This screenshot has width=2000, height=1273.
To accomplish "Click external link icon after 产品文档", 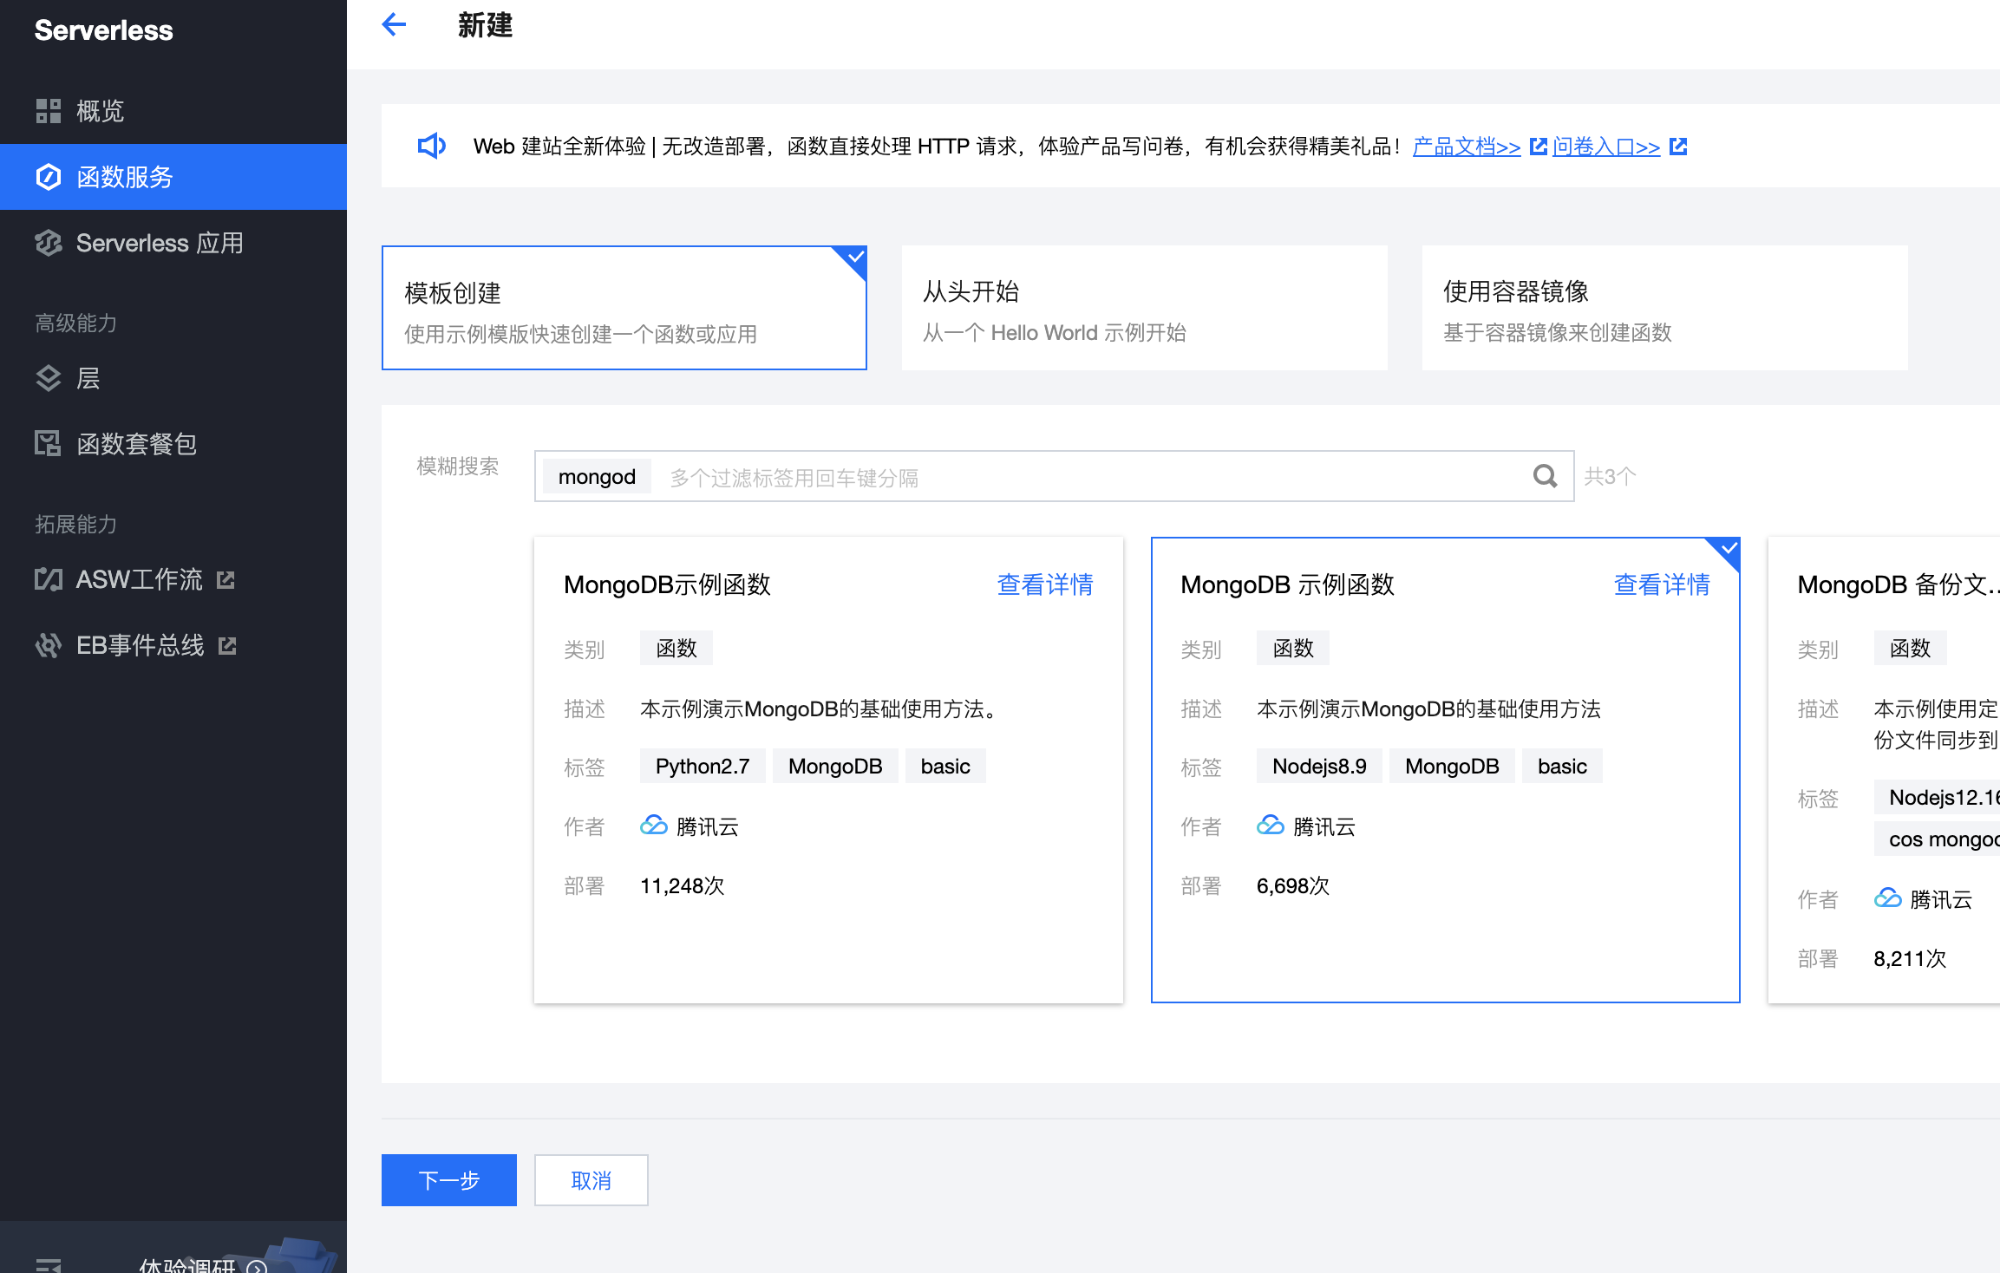I will (1538, 147).
